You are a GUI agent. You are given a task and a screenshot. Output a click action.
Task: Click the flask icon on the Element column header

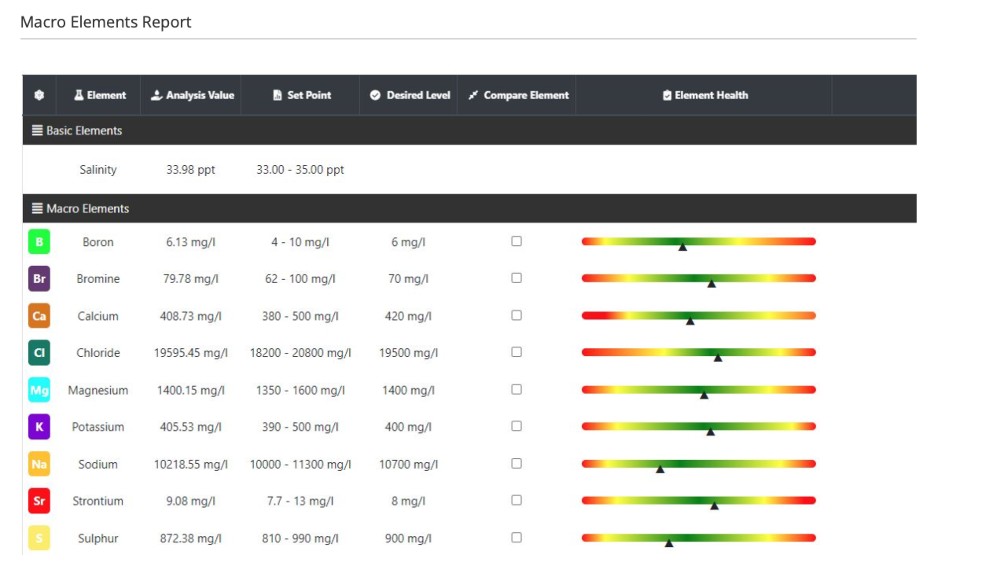click(80, 95)
